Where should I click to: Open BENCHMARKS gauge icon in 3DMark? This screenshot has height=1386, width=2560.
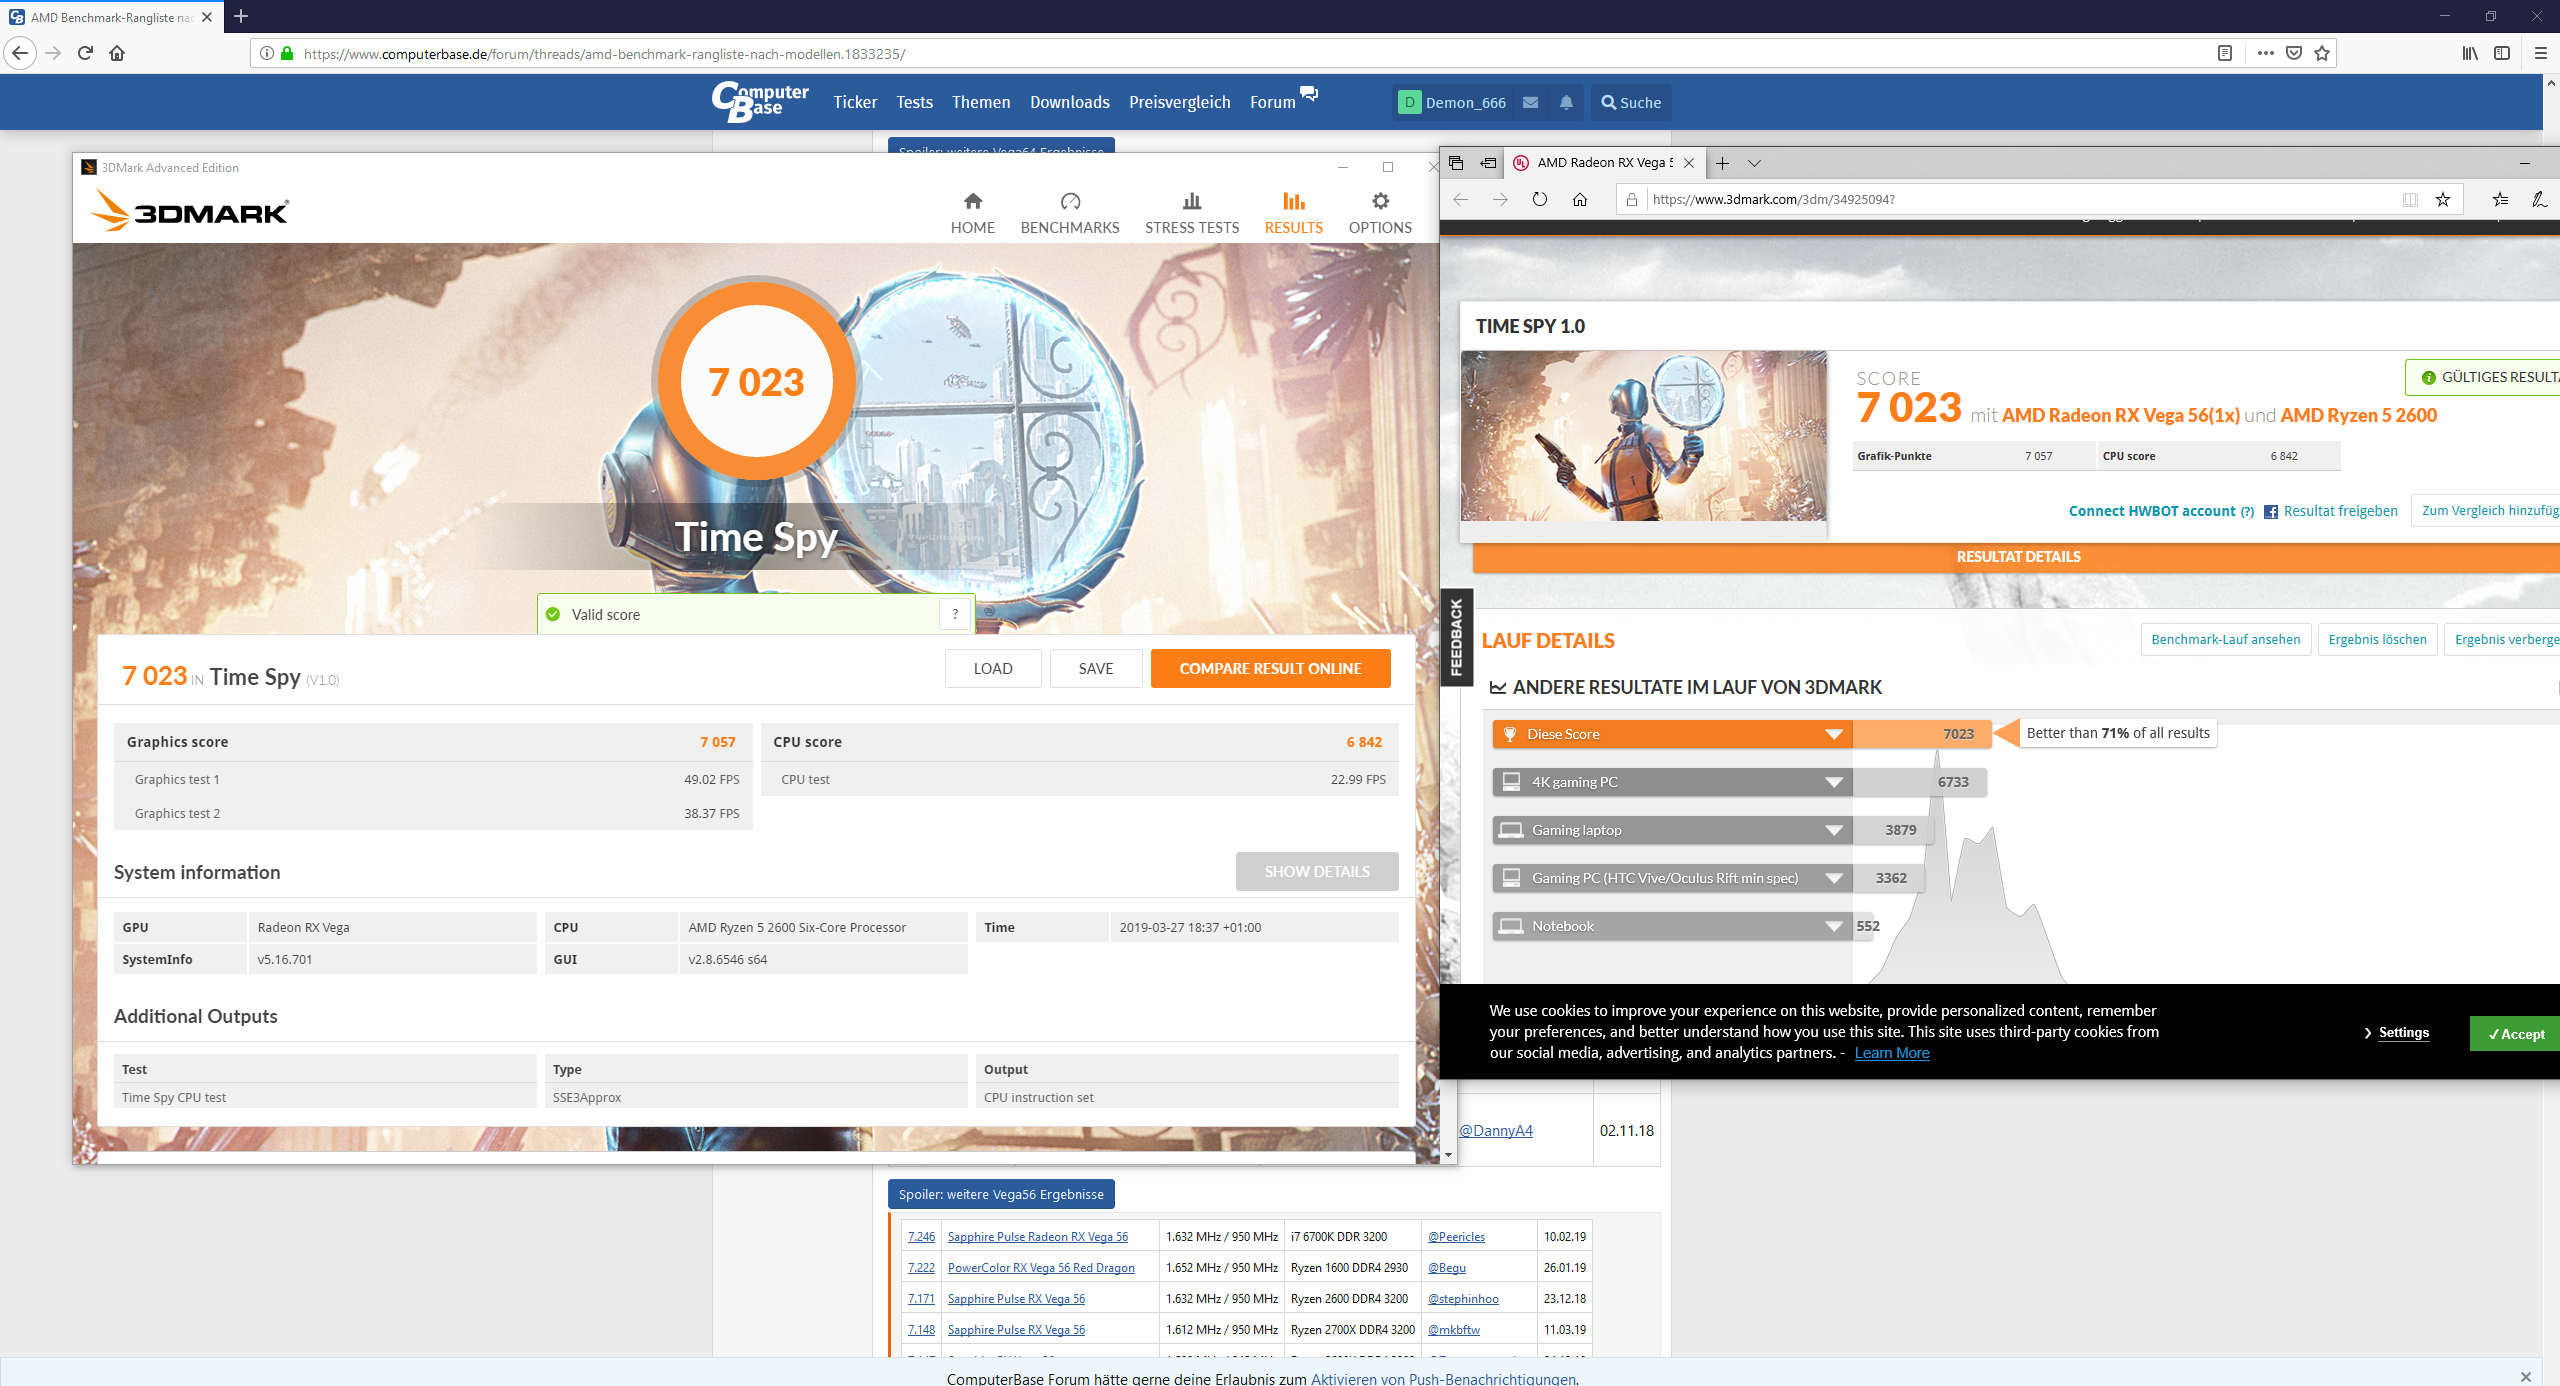tap(1069, 201)
